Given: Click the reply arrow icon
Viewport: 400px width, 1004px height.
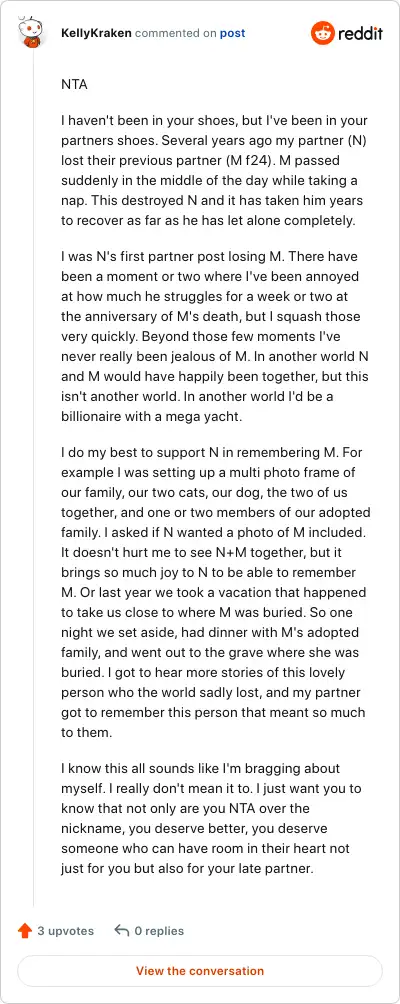Looking at the screenshot, I should click(122, 931).
